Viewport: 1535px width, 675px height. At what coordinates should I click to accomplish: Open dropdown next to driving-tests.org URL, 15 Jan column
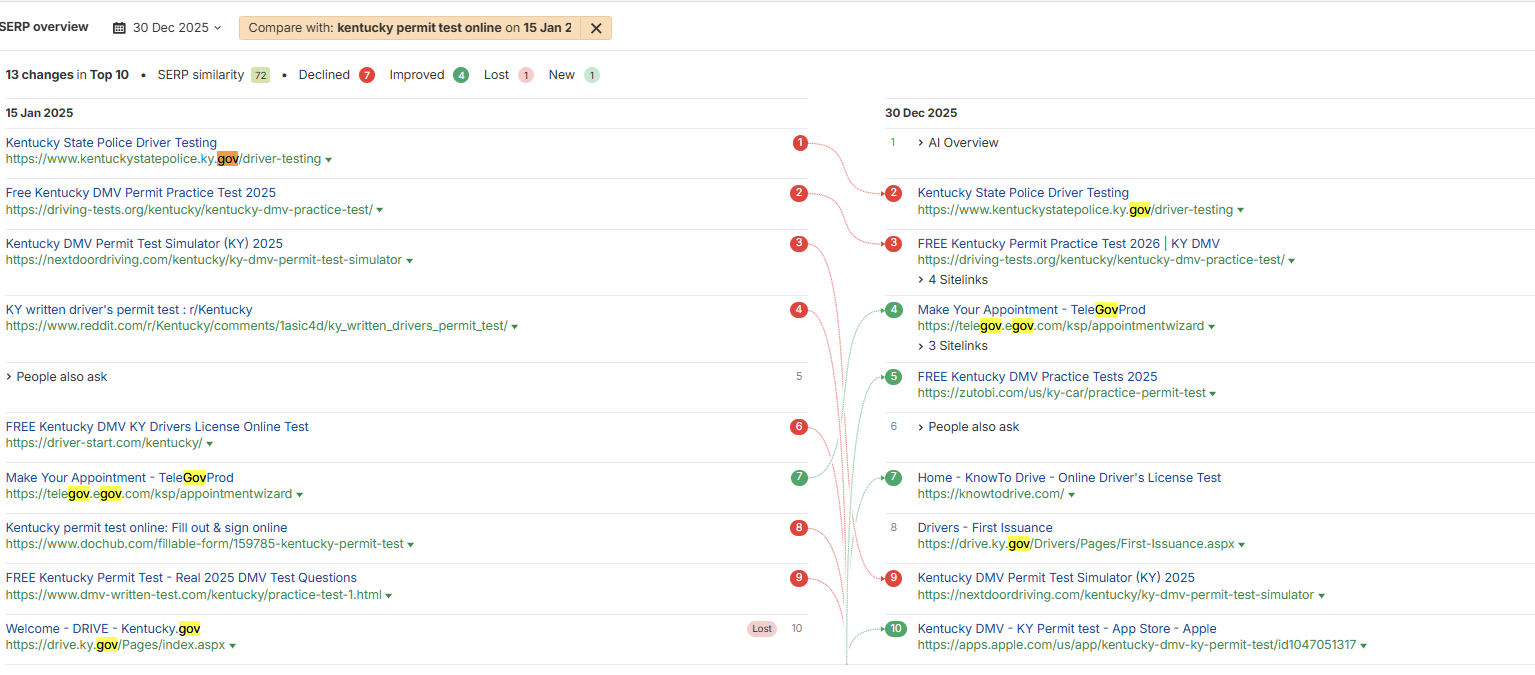point(380,210)
